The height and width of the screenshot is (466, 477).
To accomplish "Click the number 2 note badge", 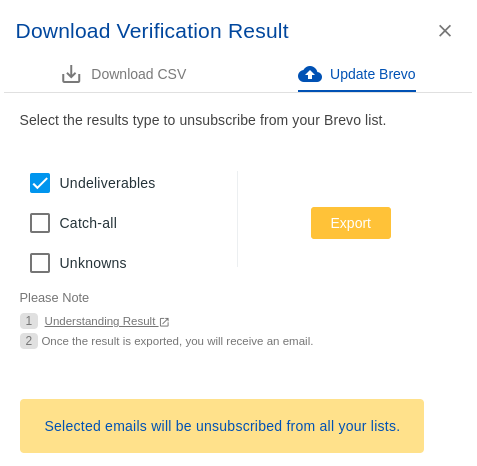I will pos(29,341).
